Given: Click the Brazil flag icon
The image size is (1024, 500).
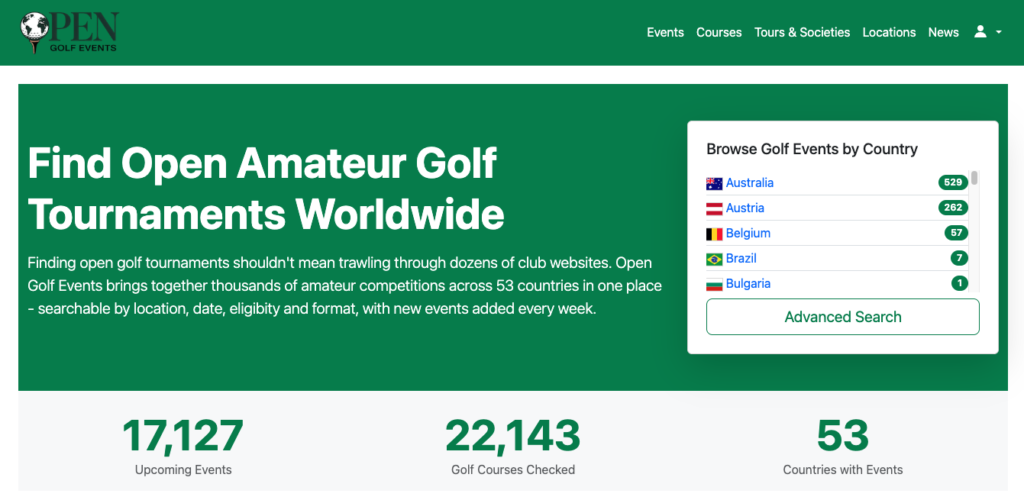Looking at the screenshot, I should 714,259.
